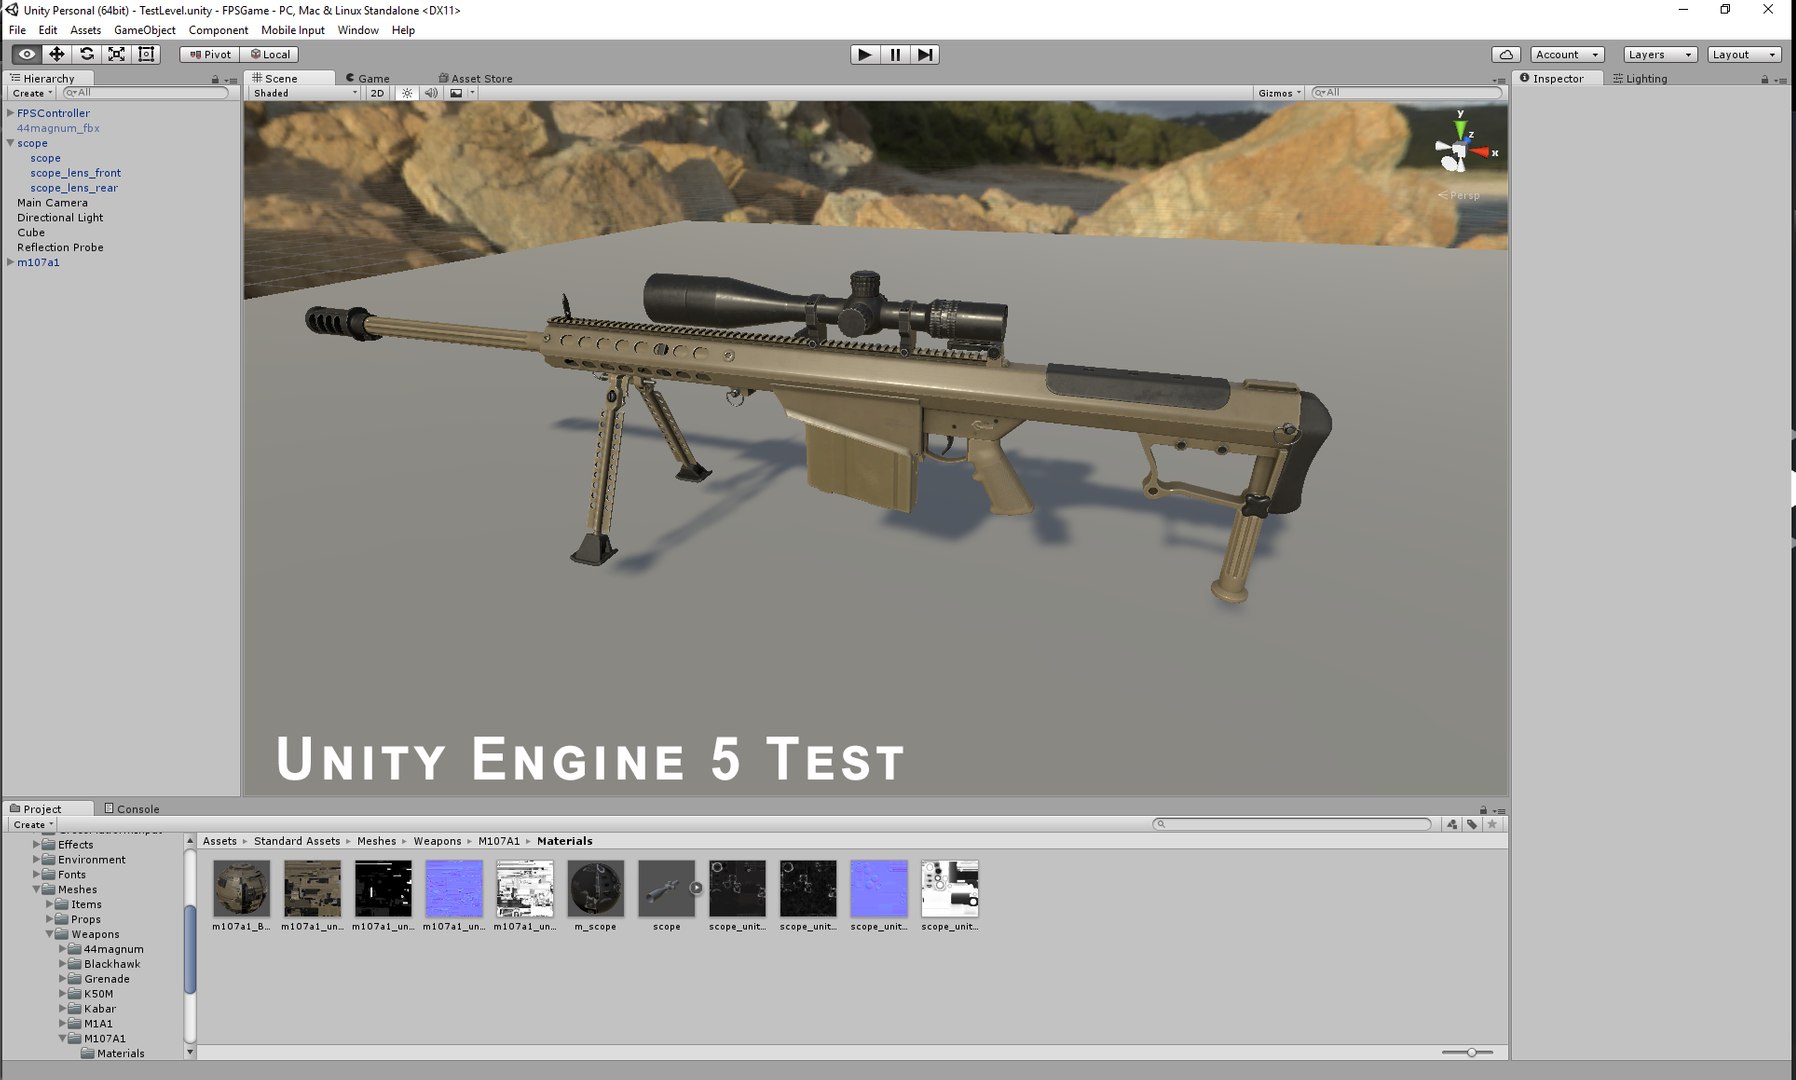Viewport: 1796px width, 1080px height.
Task: Click the favorites star icon
Action: (x=1492, y=824)
